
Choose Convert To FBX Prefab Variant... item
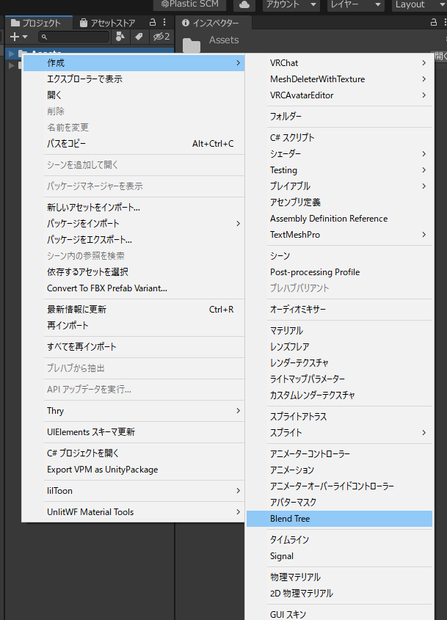(x=134, y=288)
